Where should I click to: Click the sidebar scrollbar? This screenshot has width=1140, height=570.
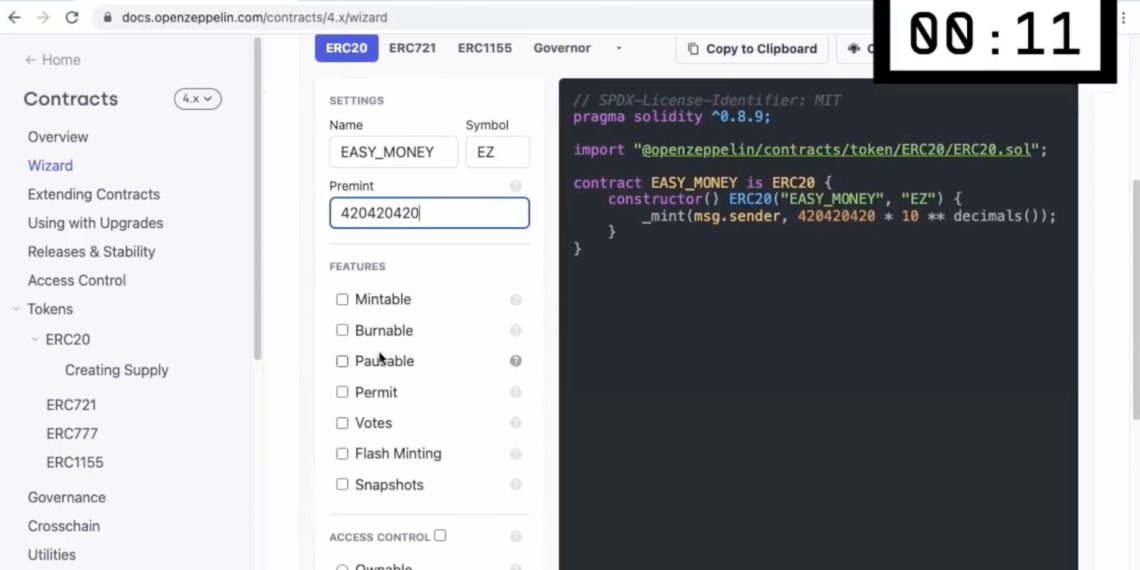pos(257,198)
